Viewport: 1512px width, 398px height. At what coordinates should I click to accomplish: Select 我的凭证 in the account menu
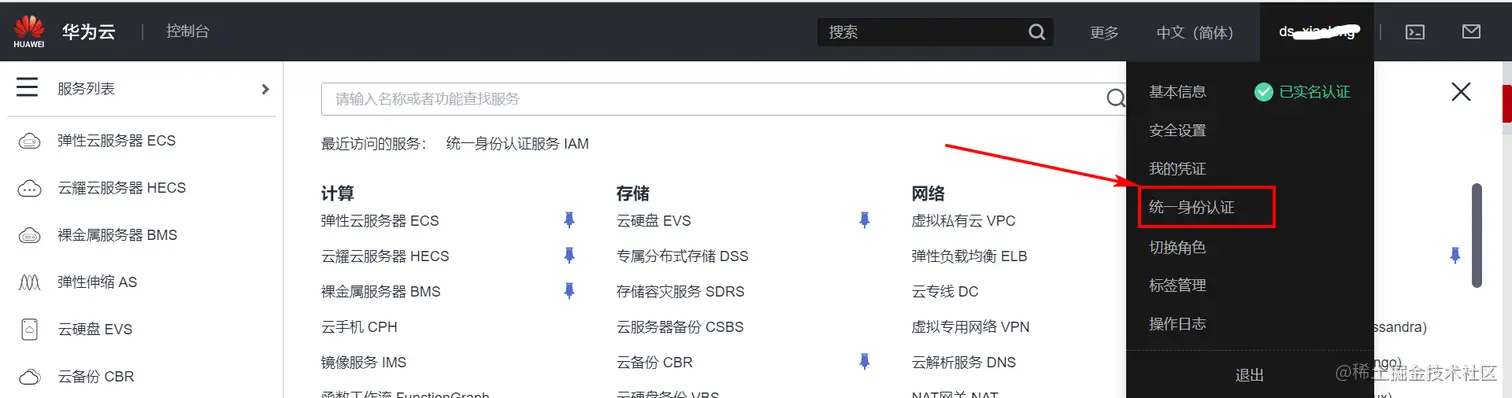[1177, 169]
